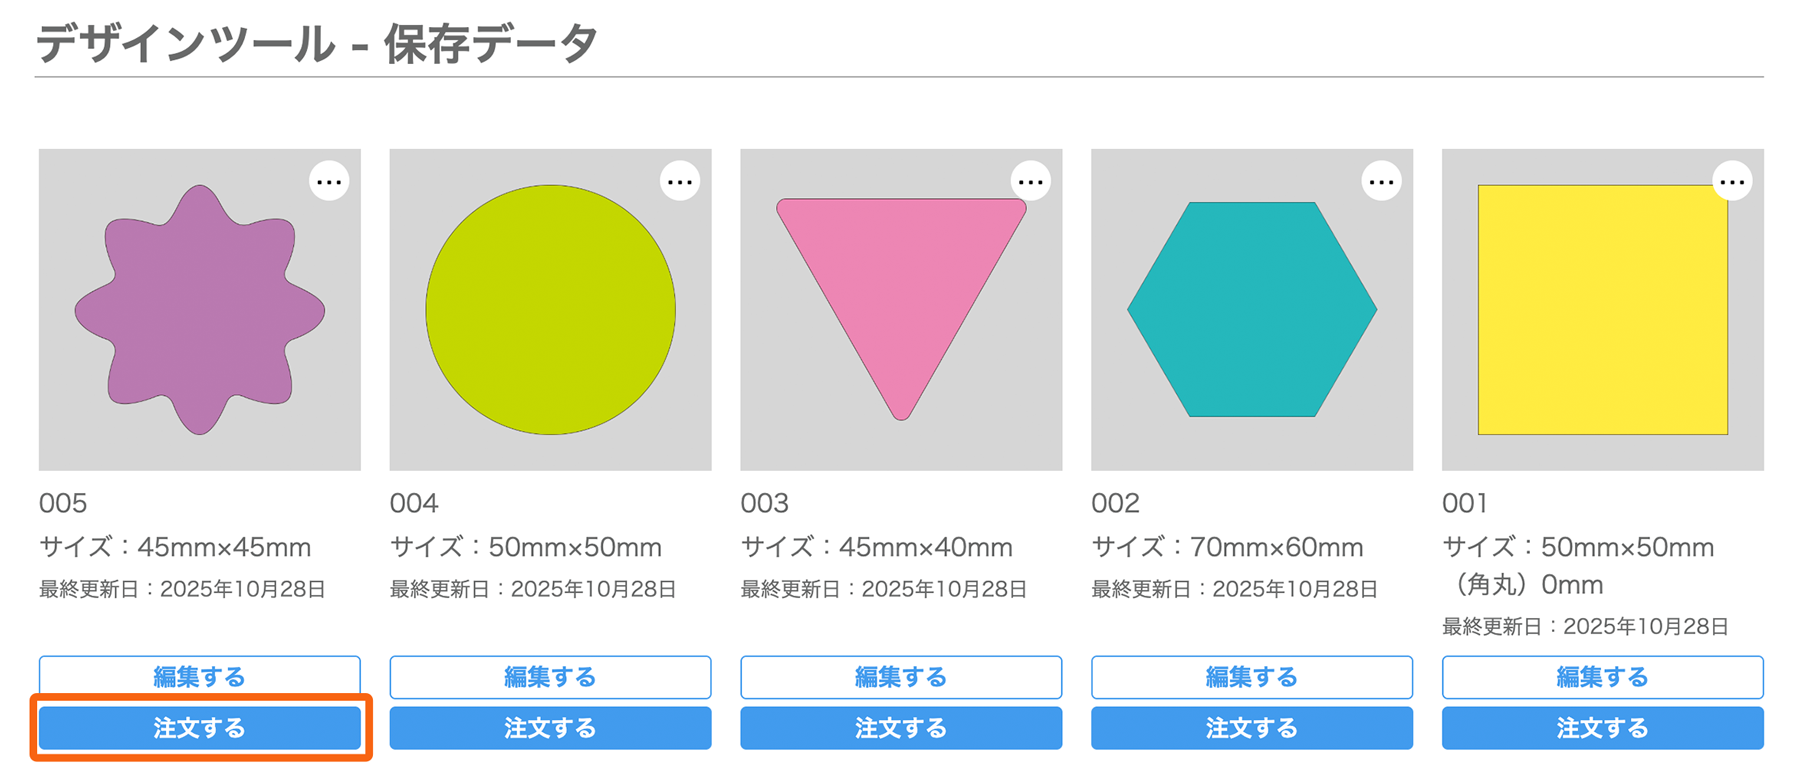Open the three-dot menu on design 003

[x=1031, y=182]
